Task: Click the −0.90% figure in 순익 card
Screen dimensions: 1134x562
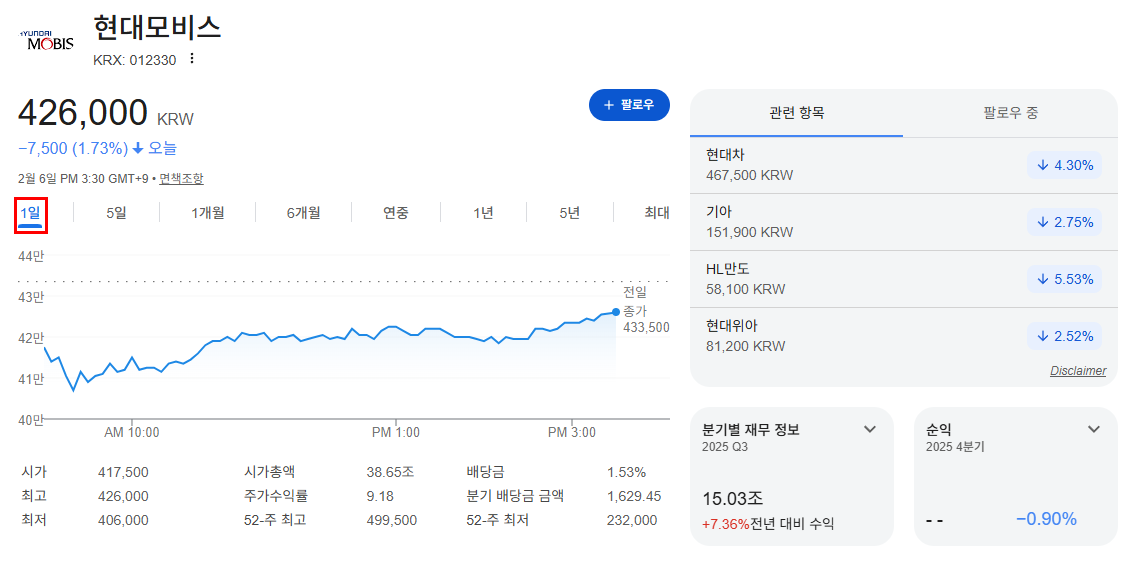Action: click(x=1046, y=519)
